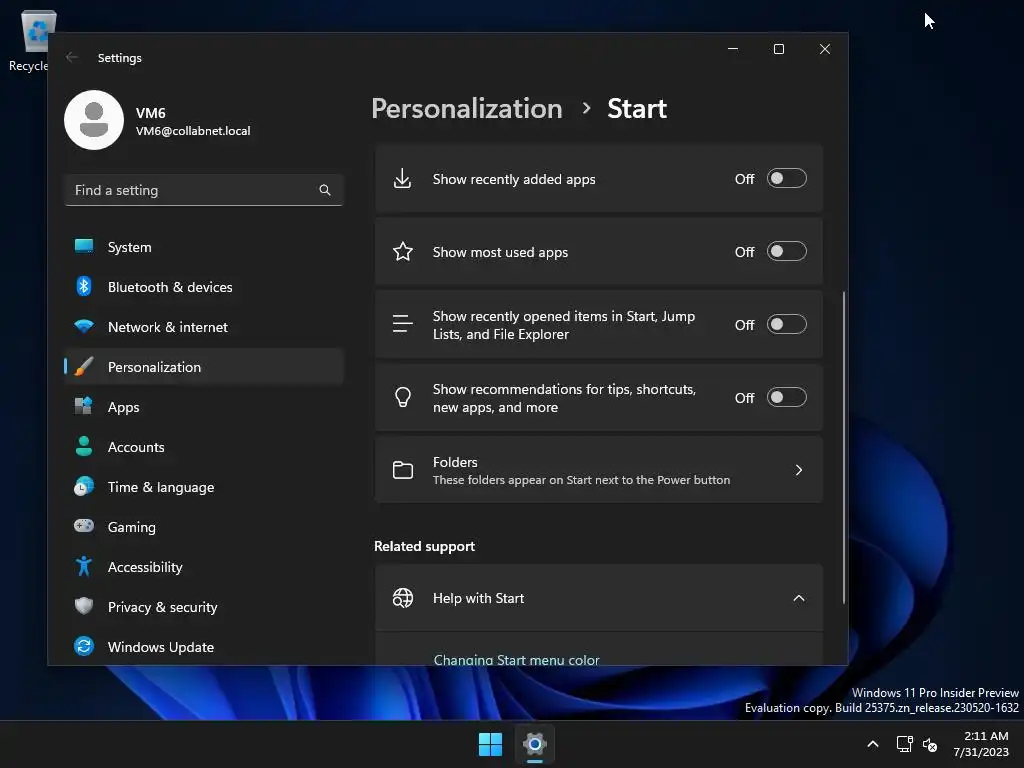Viewport: 1024px width, 768px height.
Task: Enable Show recently added apps toggle
Action: coord(786,178)
